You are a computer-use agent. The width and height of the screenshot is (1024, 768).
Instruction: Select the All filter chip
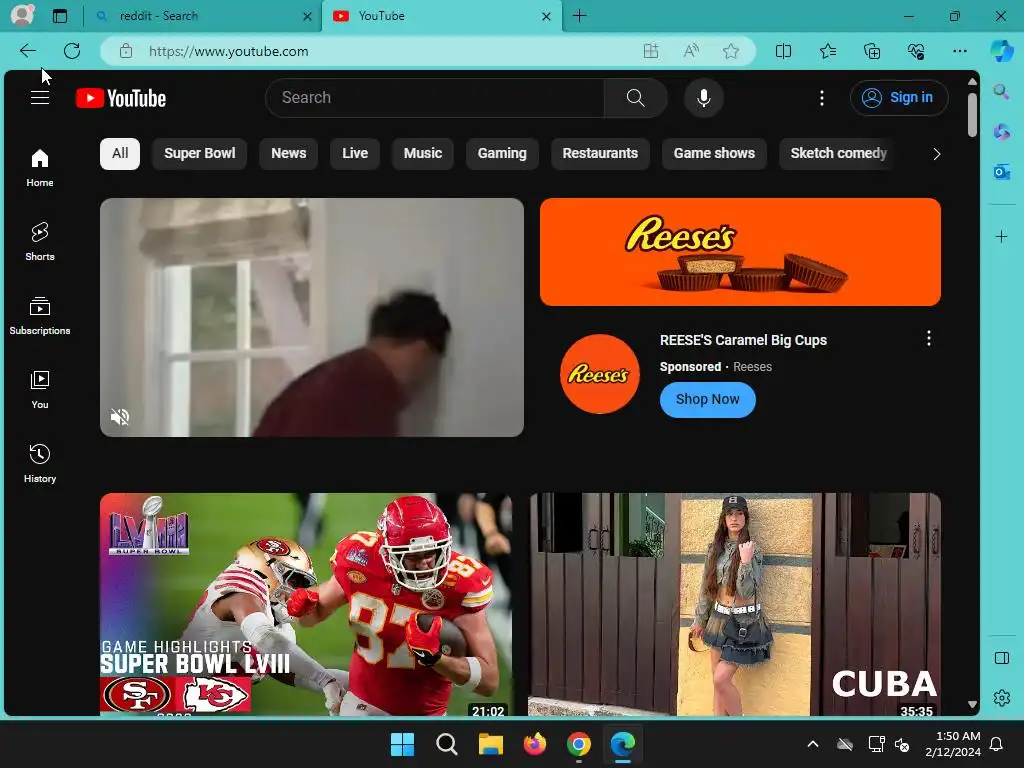tap(120, 153)
